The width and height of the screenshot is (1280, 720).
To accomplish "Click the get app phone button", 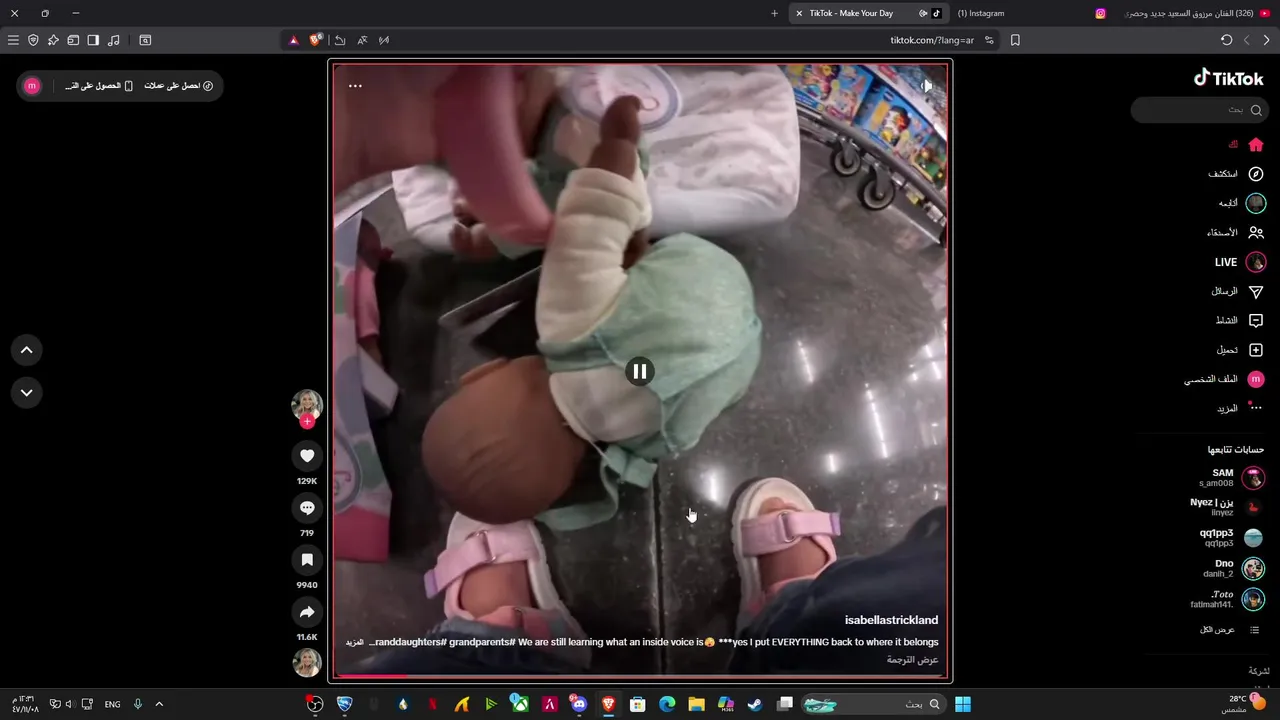I will pos(99,86).
